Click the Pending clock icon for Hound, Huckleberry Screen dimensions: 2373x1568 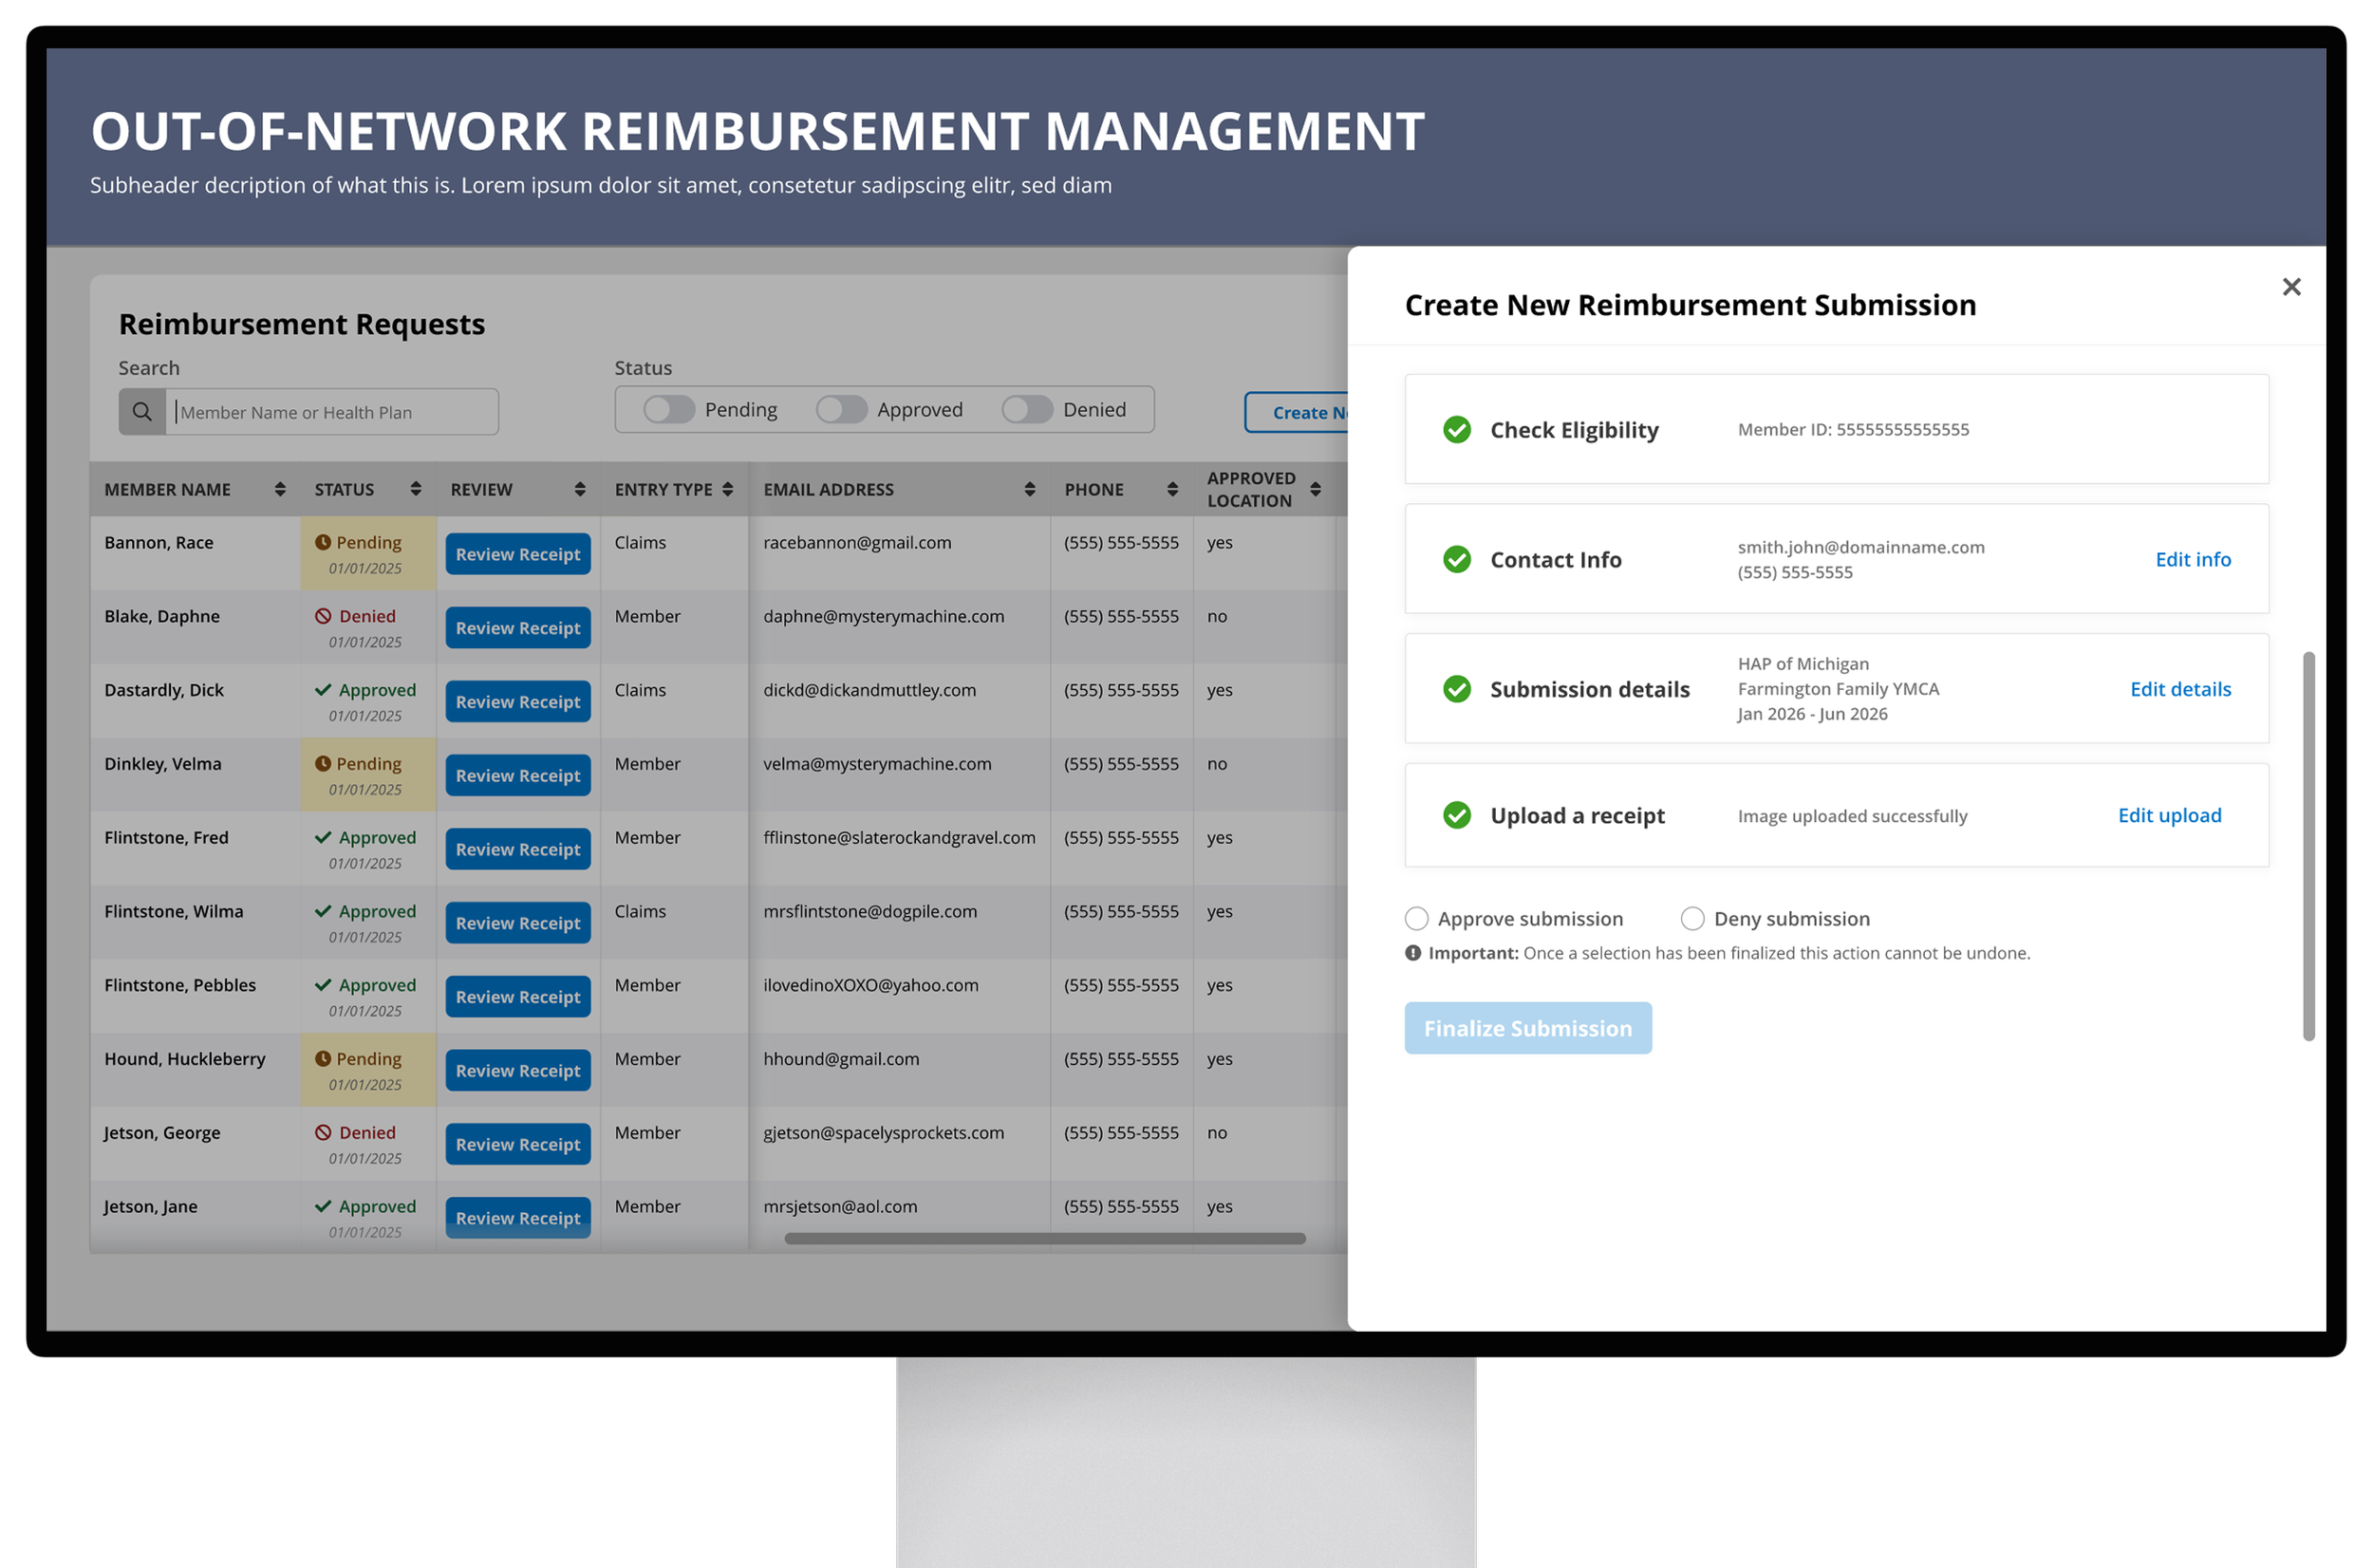point(323,1058)
